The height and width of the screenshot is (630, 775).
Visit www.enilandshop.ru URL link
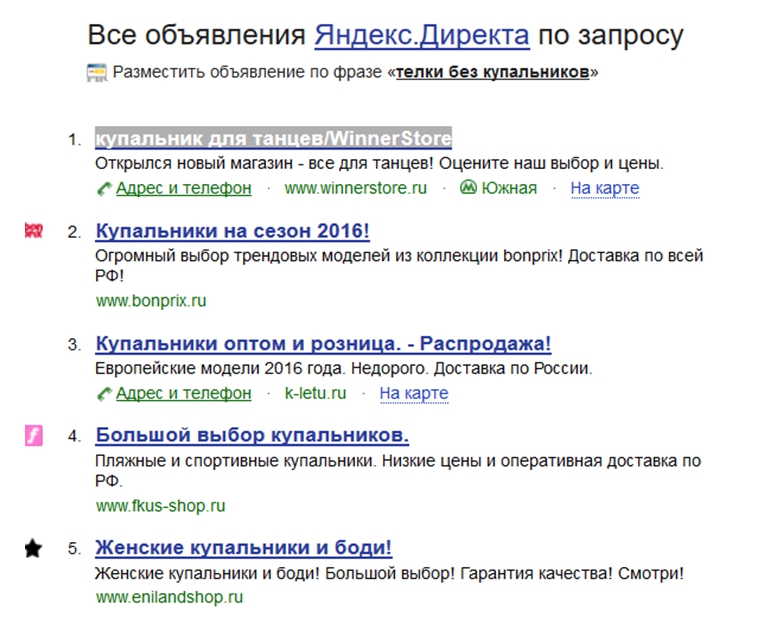point(169,598)
